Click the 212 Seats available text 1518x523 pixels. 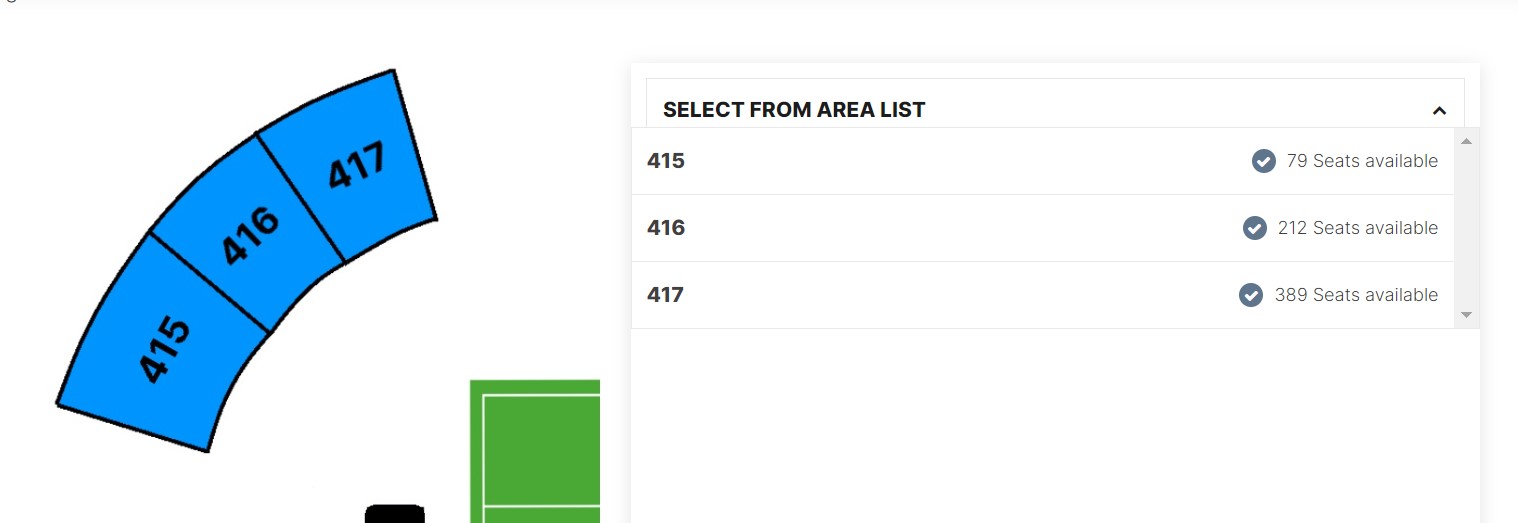pos(1358,228)
